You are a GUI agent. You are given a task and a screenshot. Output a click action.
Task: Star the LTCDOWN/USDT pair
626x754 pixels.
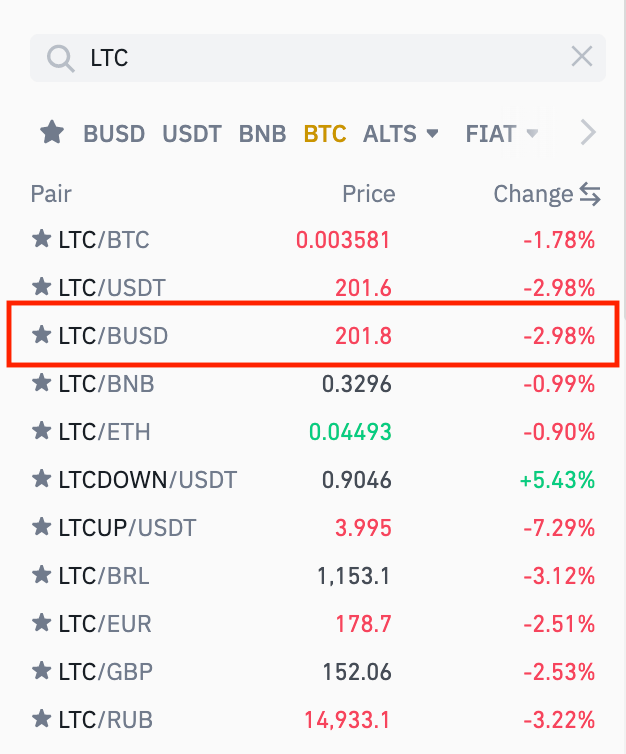tap(42, 479)
